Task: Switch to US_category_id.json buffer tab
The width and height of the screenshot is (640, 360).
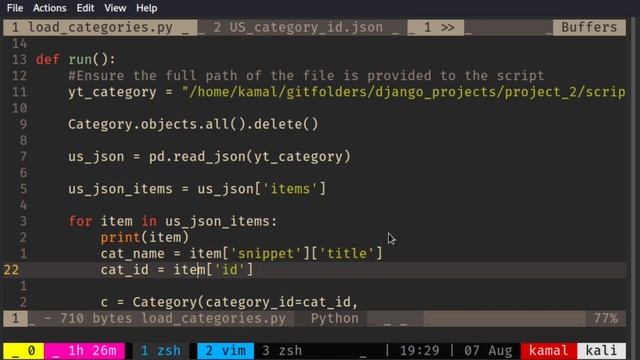Action: tap(302, 27)
